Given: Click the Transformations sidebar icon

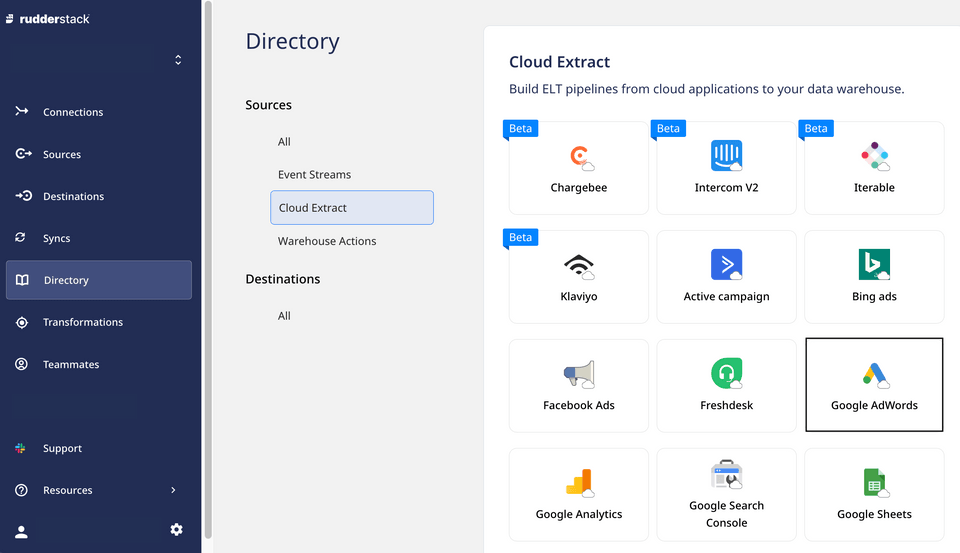Looking at the screenshot, I should pyautogui.click(x=21, y=322).
